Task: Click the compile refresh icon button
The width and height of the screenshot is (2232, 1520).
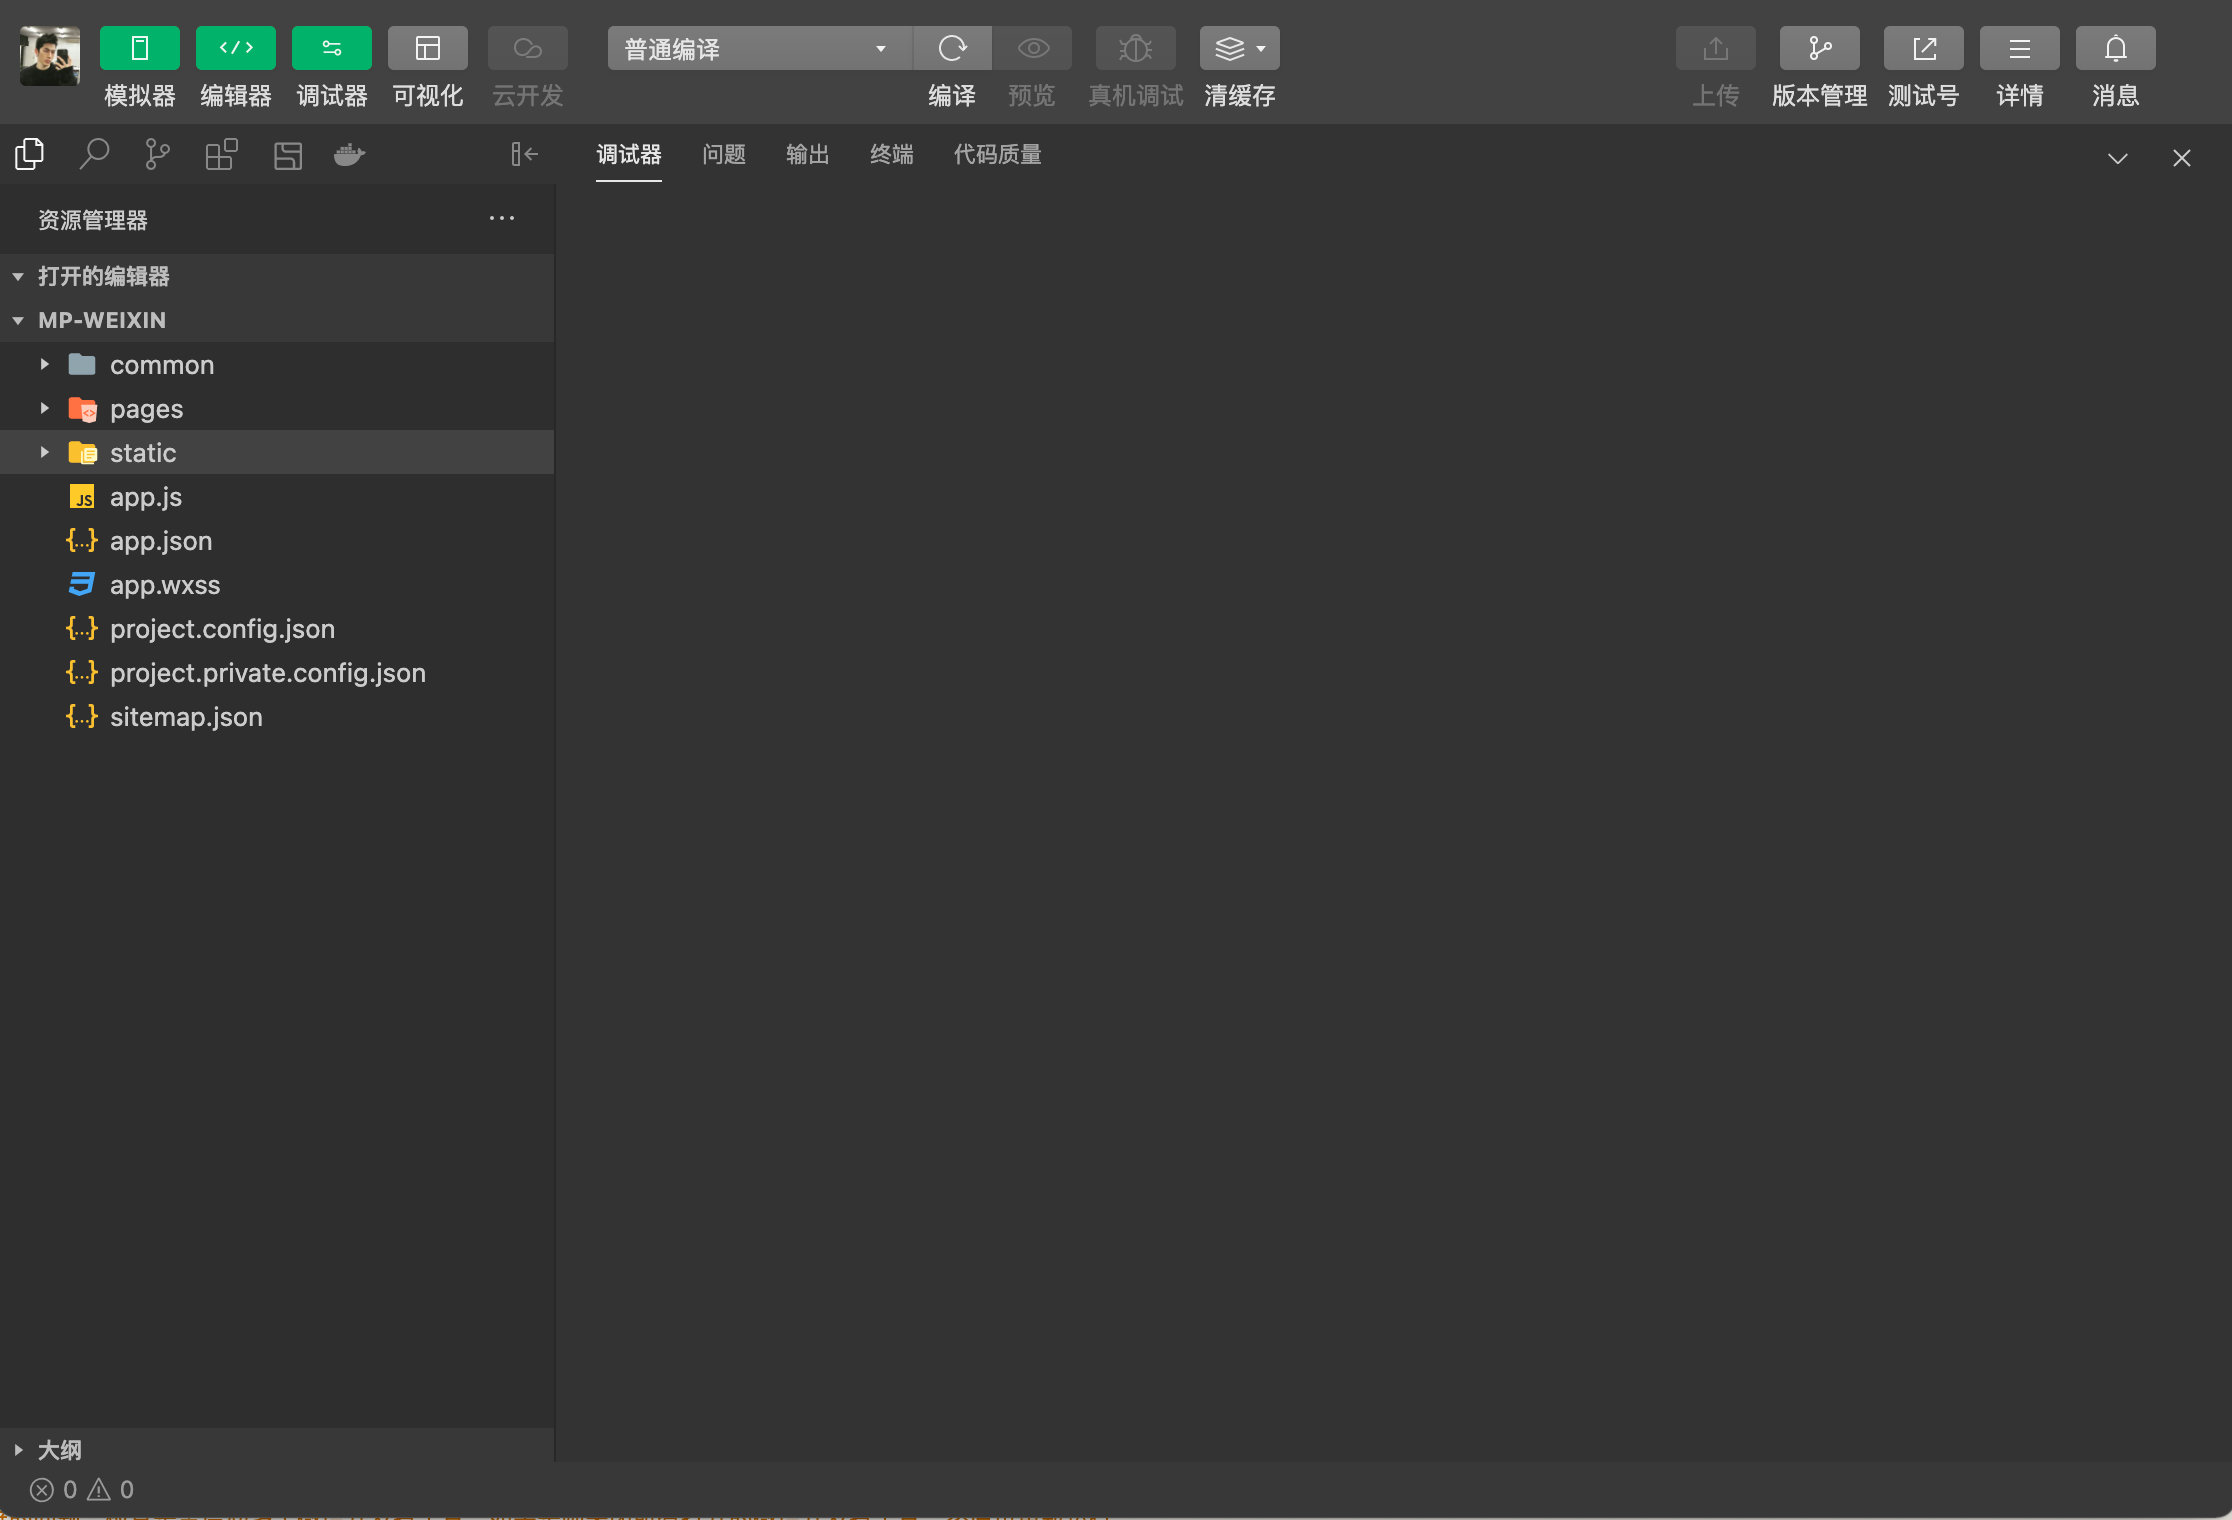Action: [952, 48]
